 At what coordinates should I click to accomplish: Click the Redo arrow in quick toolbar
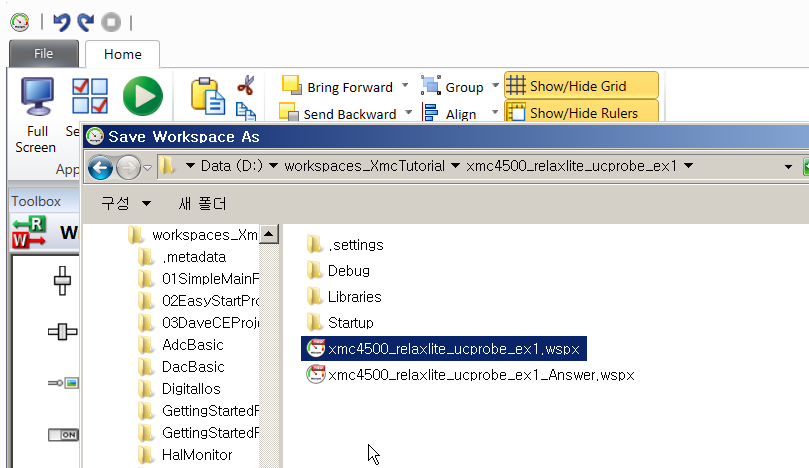pos(86,22)
